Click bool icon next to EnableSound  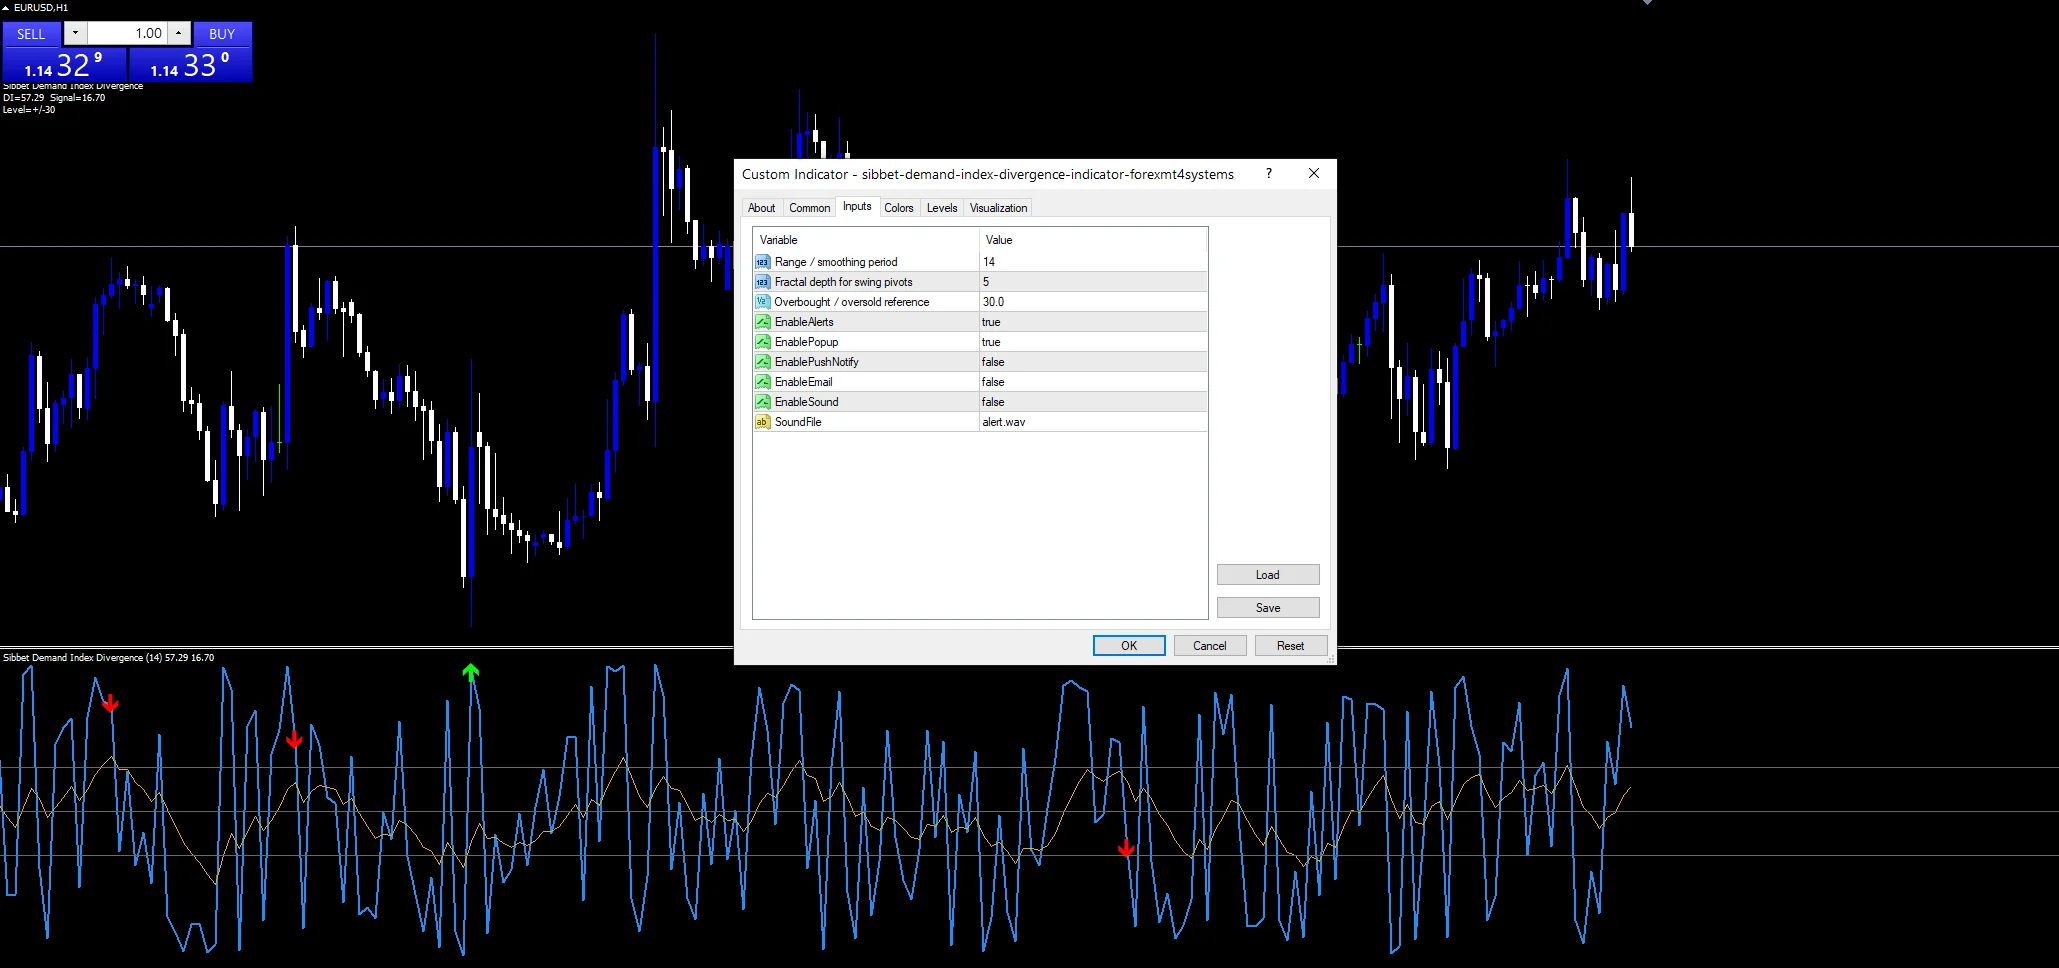(x=763, y=402)
